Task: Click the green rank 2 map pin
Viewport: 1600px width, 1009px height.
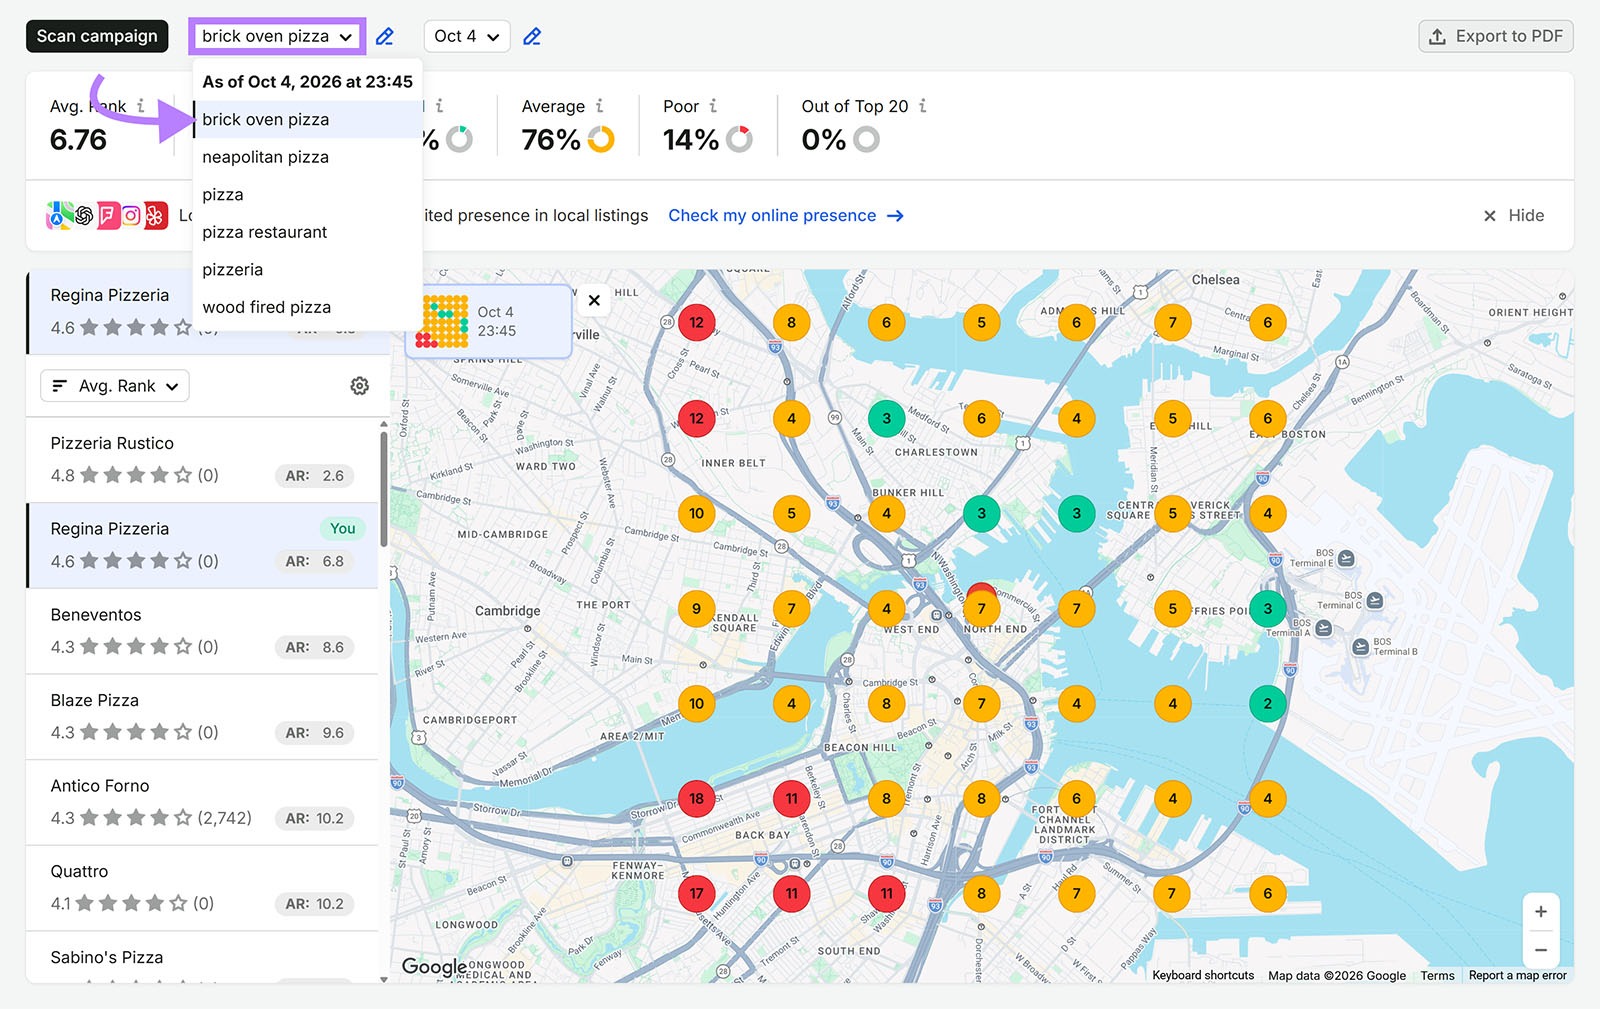Action: coord(1267,704)
